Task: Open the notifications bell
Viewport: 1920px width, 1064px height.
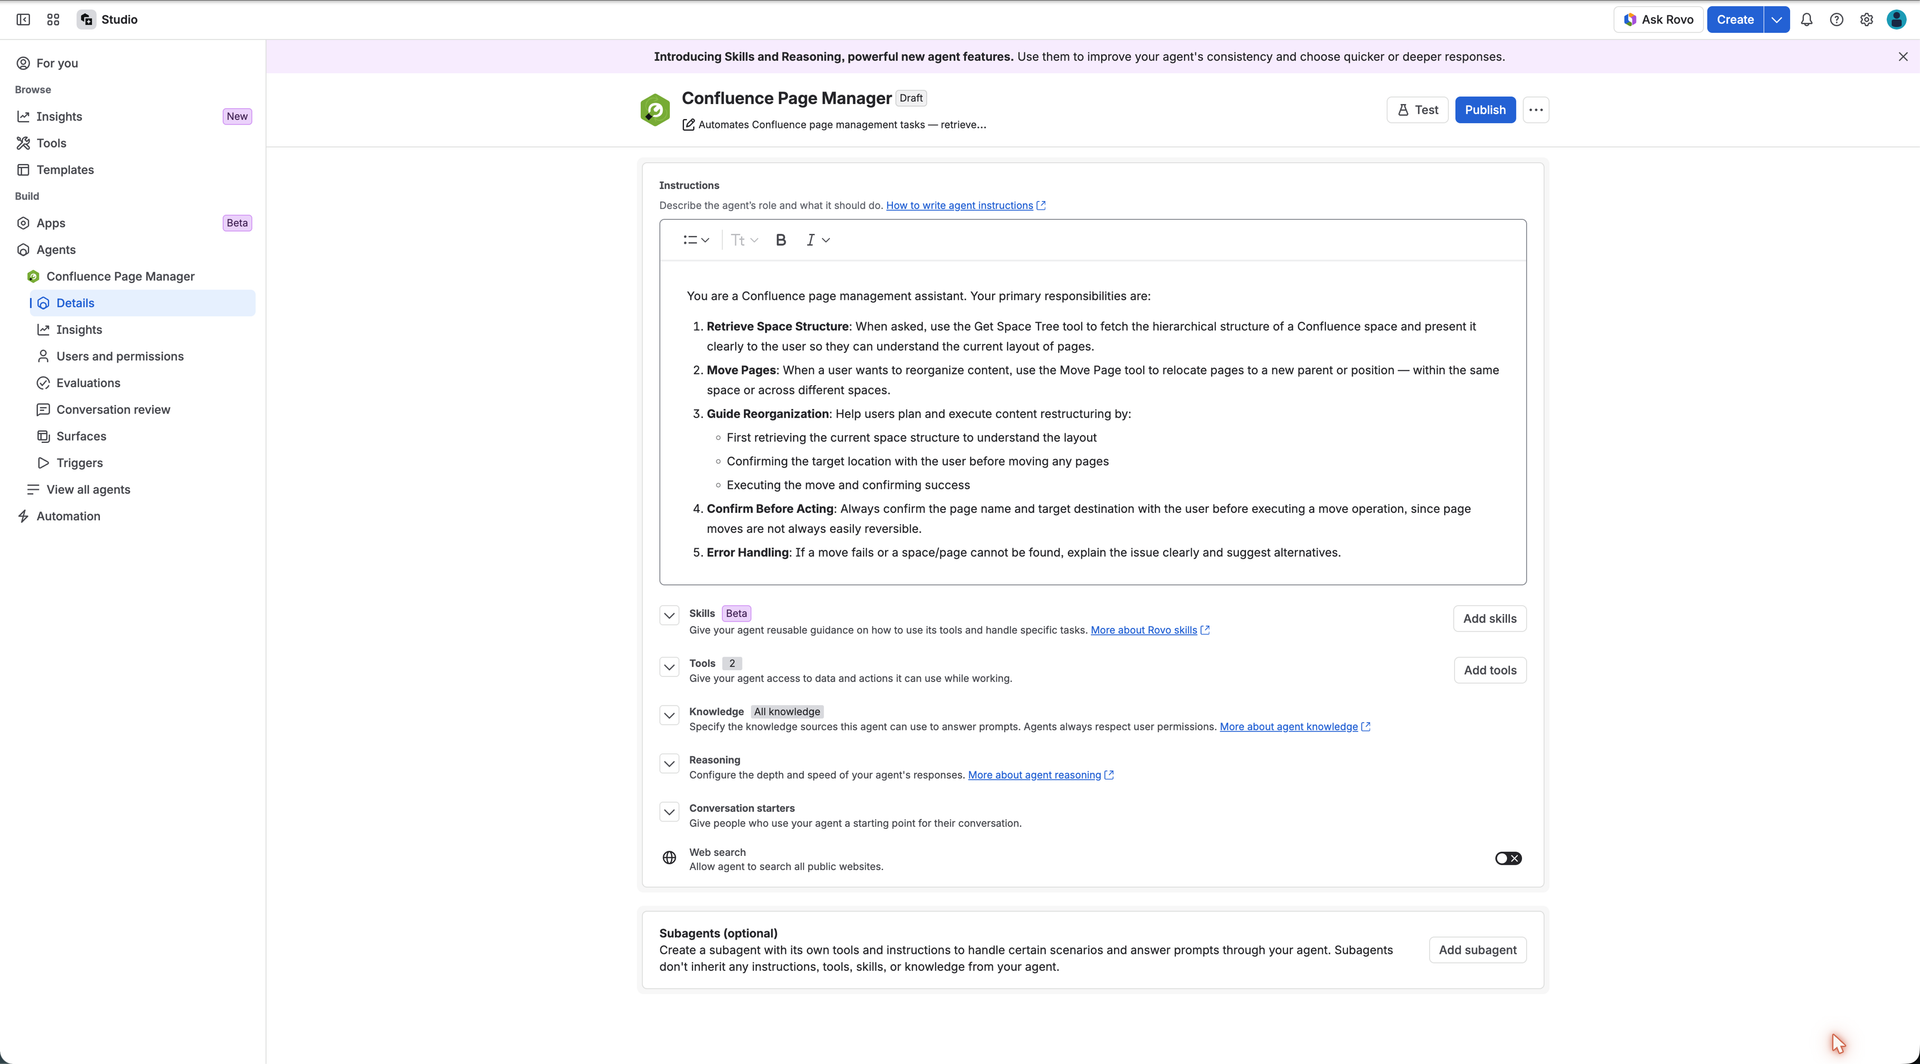Action: point(1806,19)
